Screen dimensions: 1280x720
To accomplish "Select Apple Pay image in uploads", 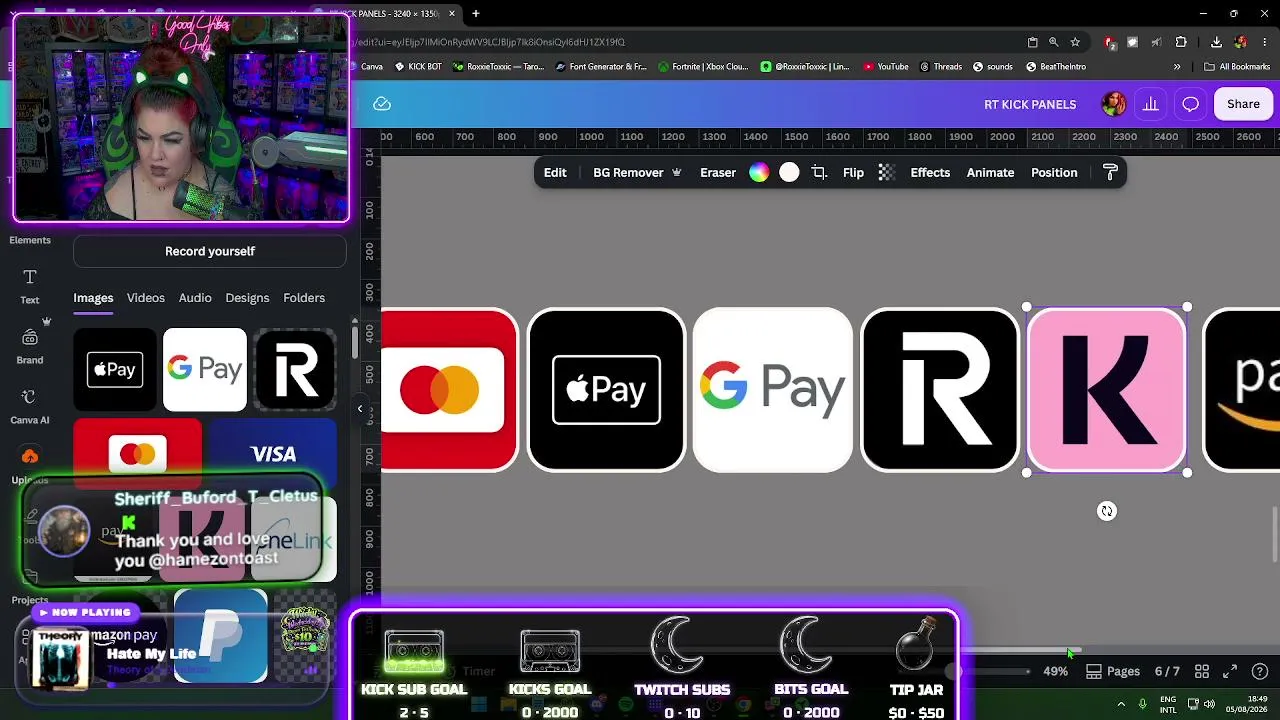I will (115, 370).
